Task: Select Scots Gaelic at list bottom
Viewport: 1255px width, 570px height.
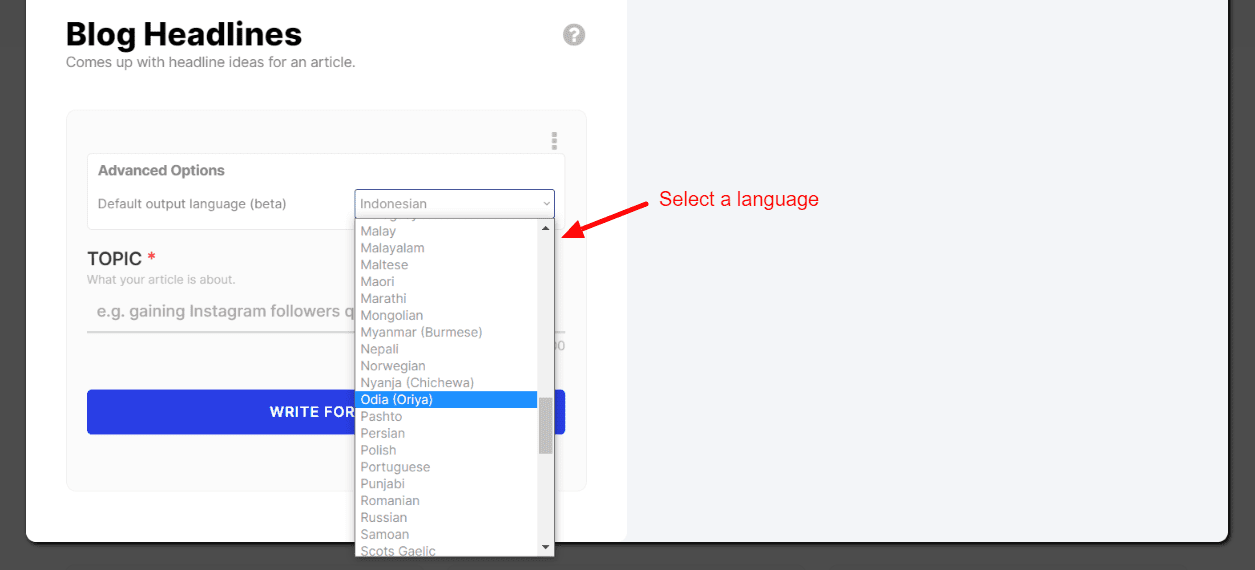Action: pos(398,550)
